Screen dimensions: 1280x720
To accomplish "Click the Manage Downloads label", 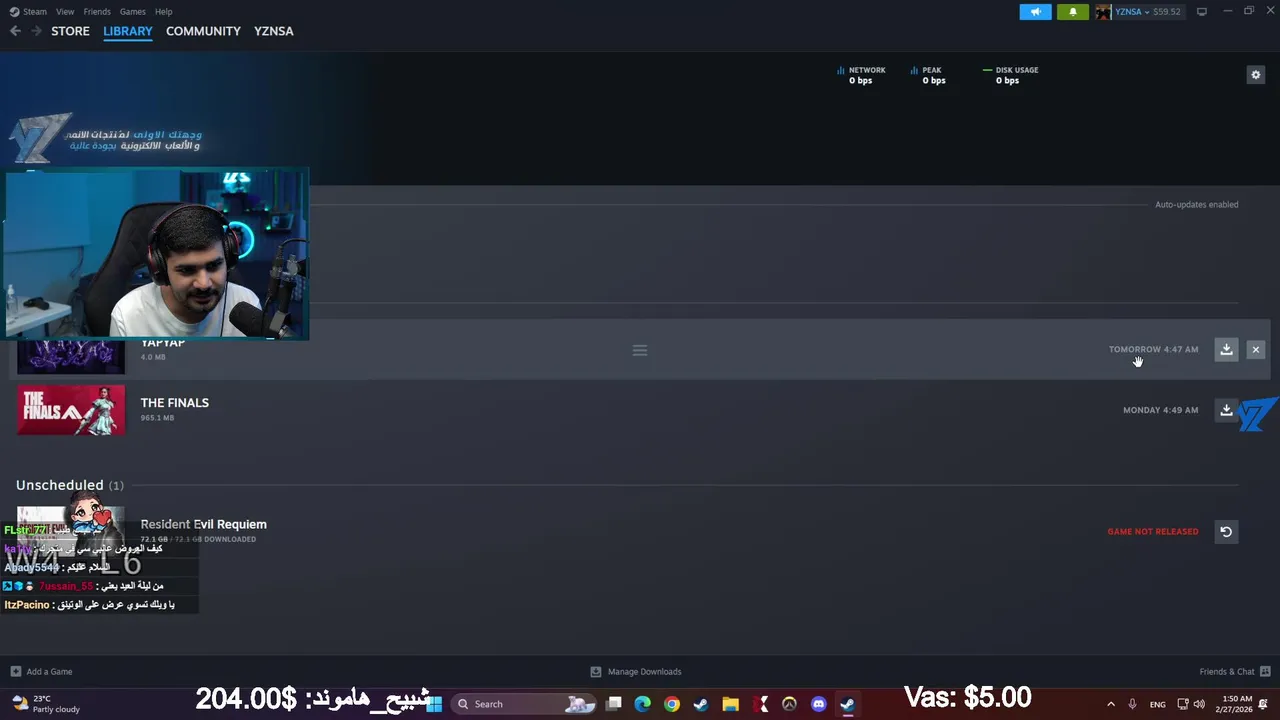I will pos(644,672).
